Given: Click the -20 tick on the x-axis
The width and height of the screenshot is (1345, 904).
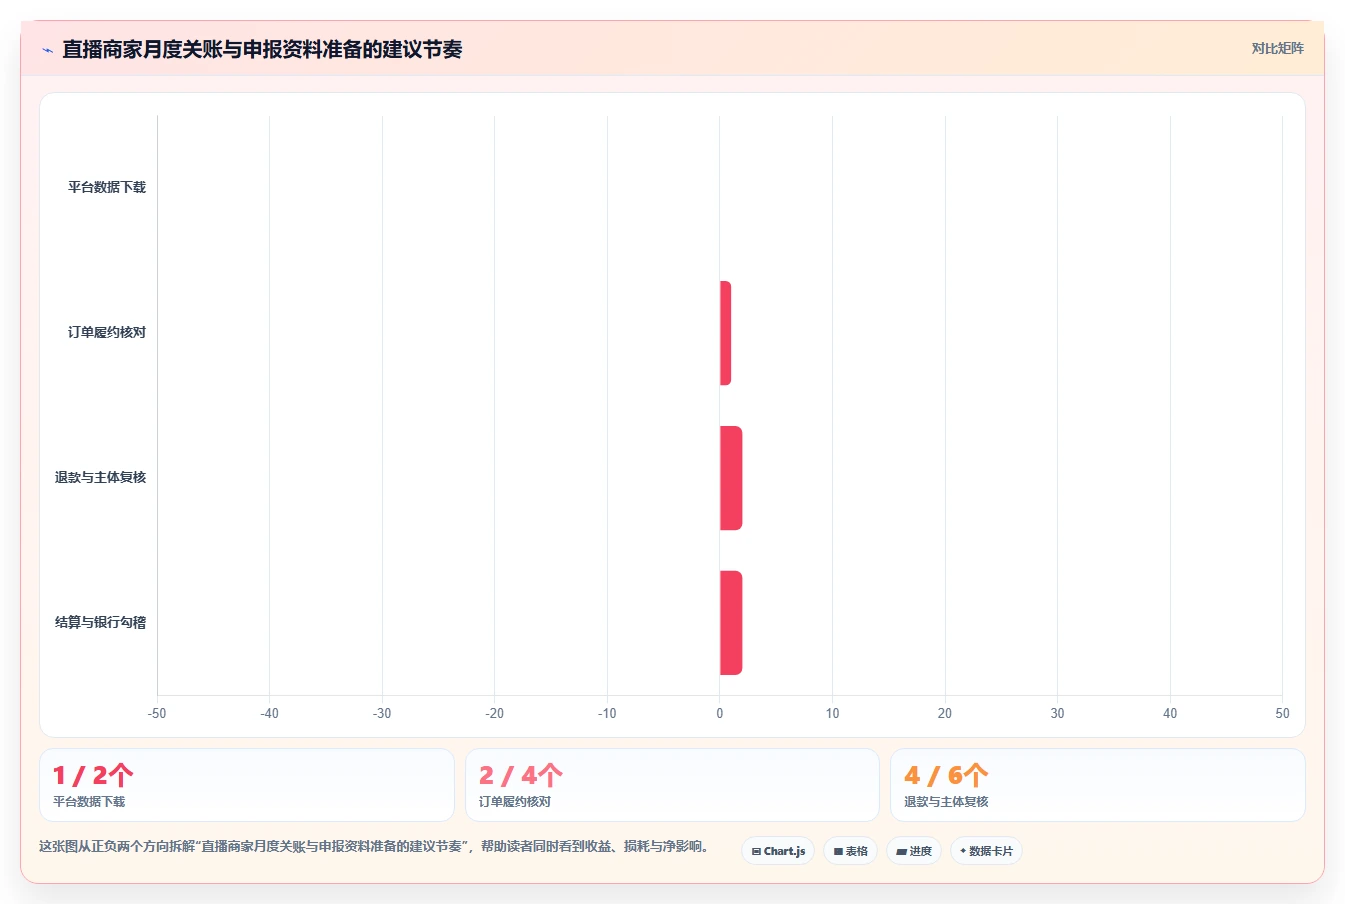Looking at the screenshot, I should [494, 713].
